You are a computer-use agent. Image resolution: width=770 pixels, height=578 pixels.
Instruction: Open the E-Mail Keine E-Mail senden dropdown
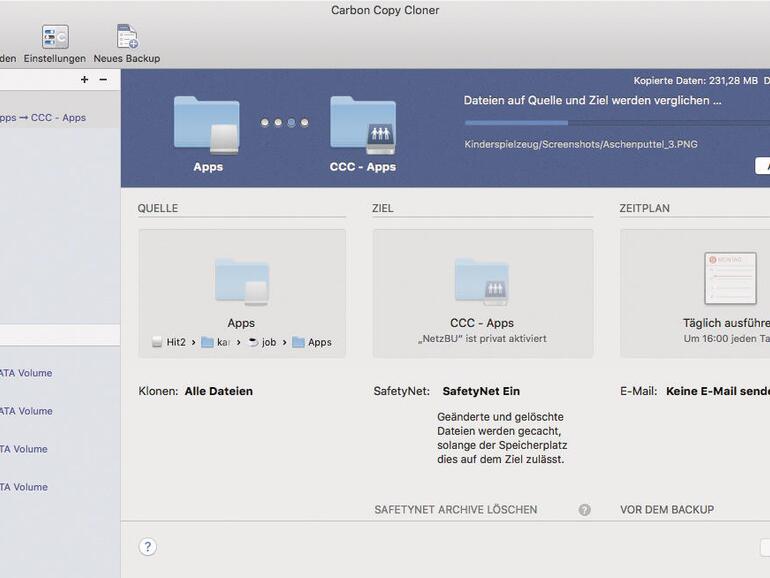718,391
